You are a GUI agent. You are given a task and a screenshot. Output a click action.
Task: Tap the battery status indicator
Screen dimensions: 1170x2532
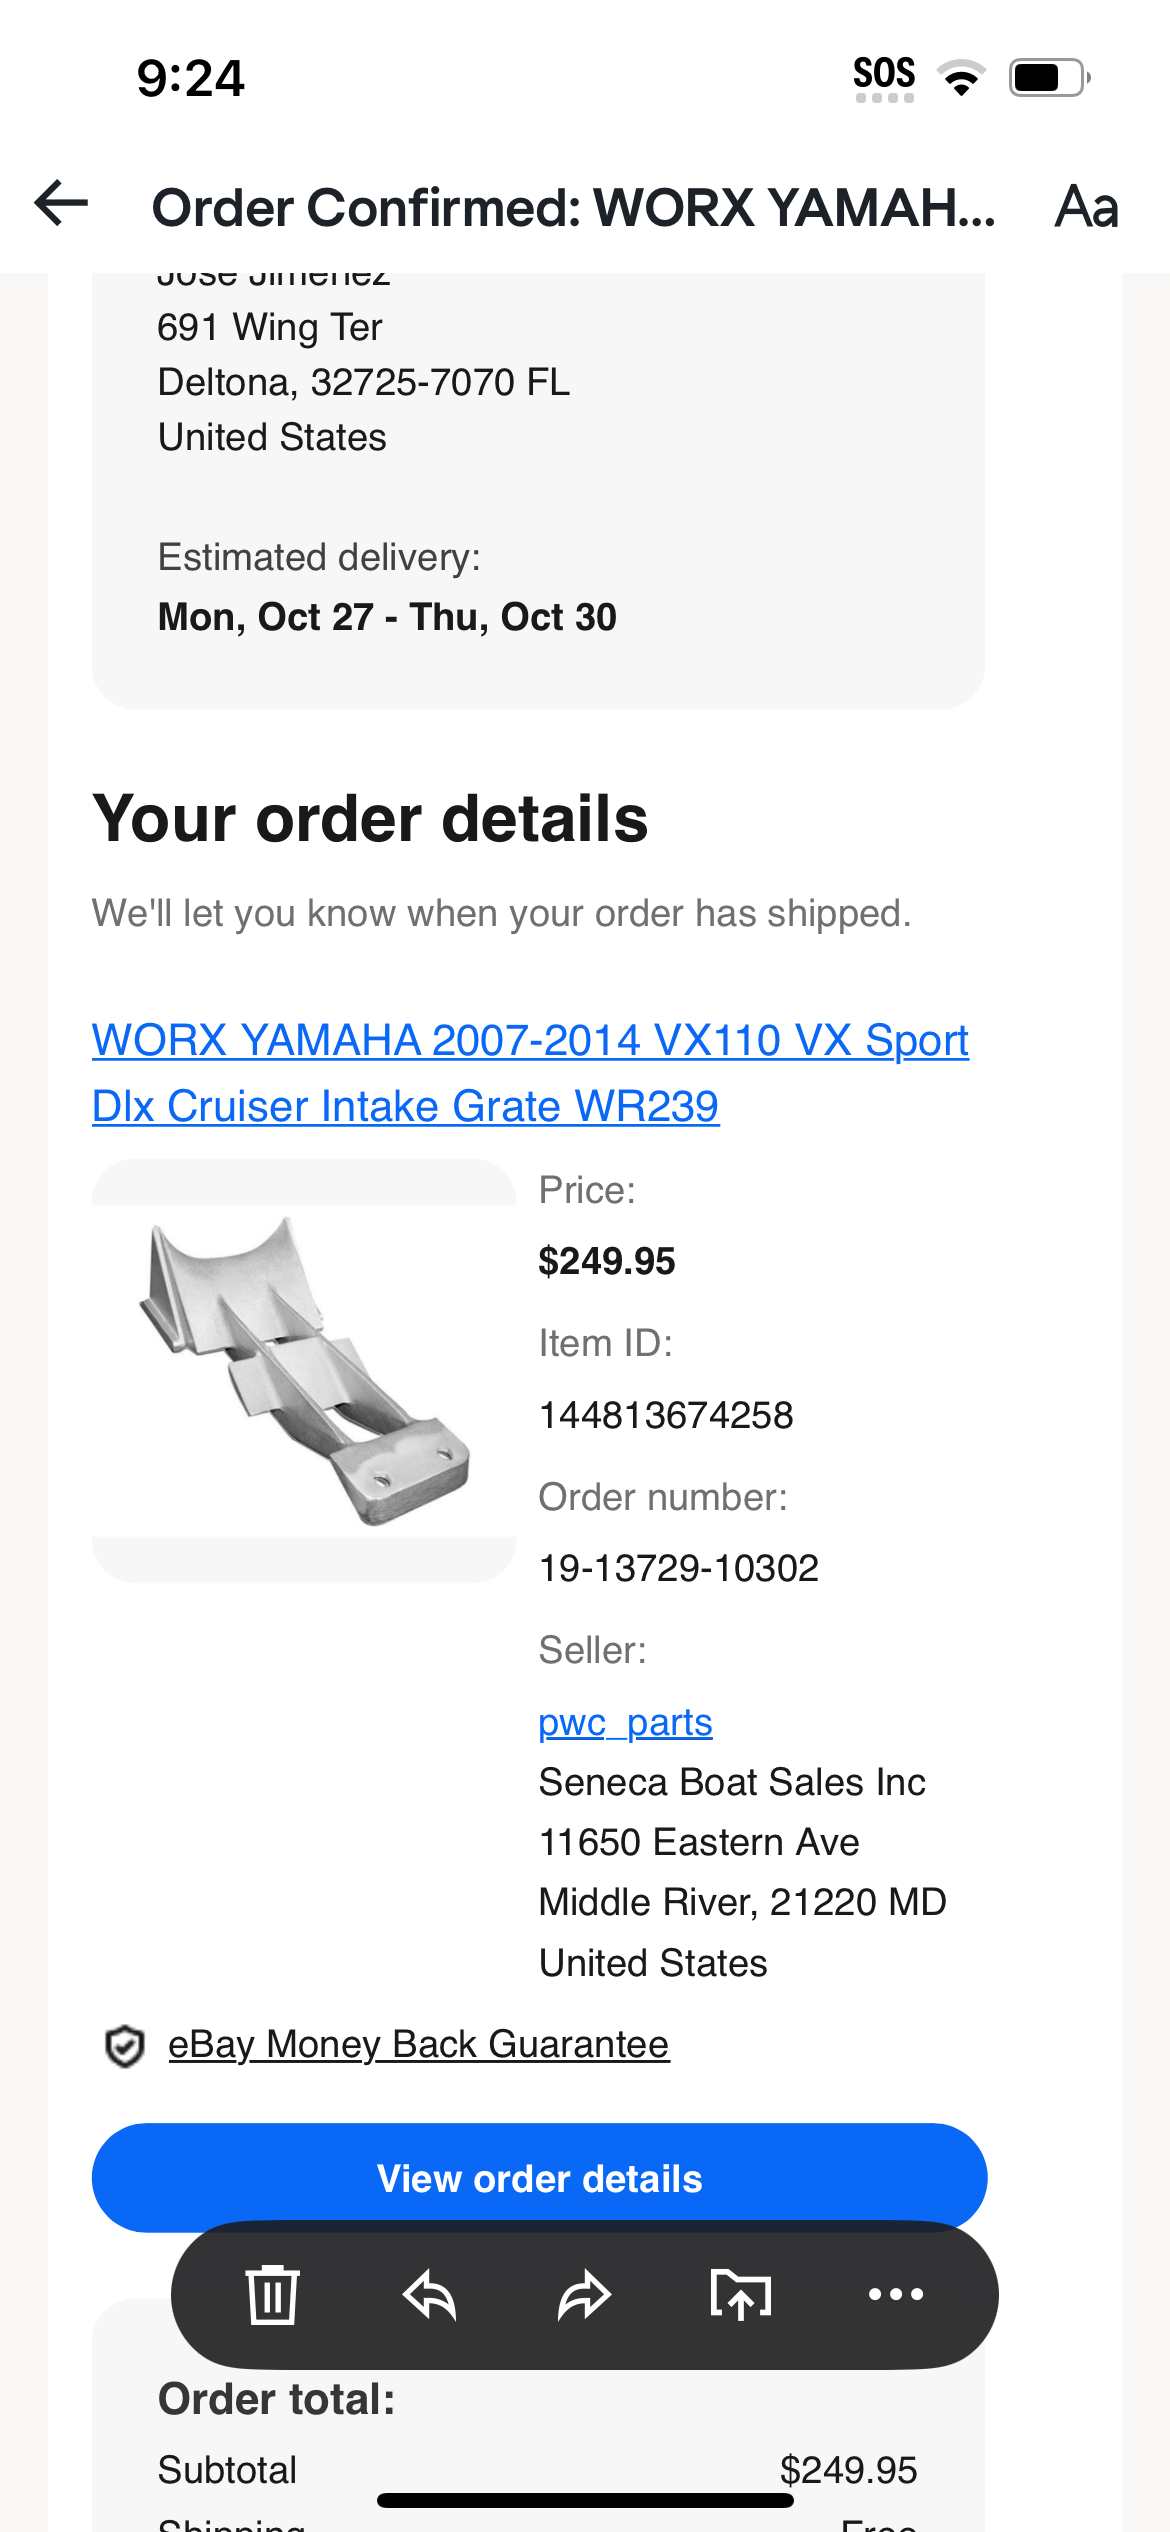click(1049, 78)
